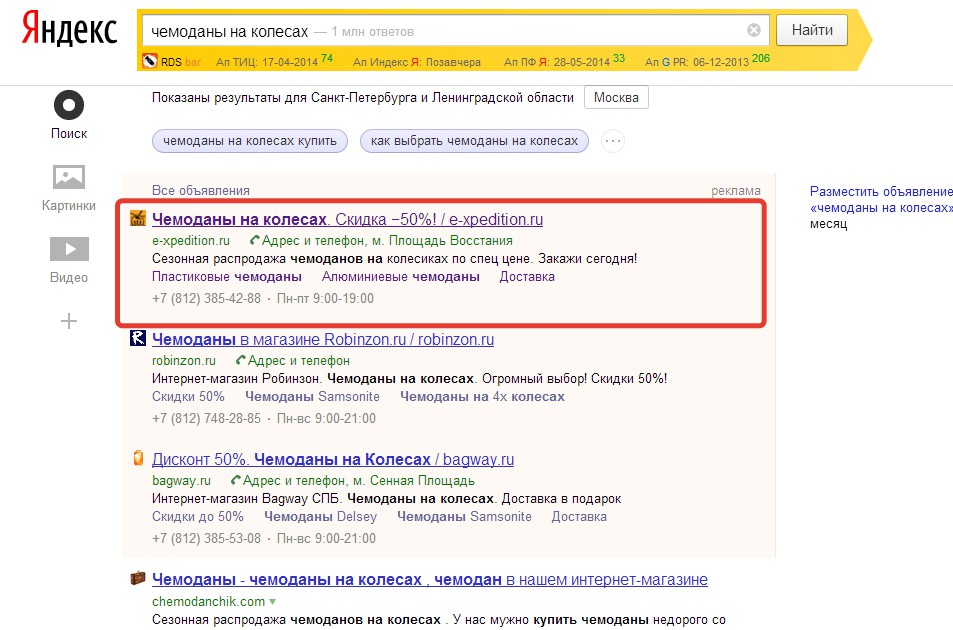Click the bagway.ru favicon
The image size is (953, 630).
coord(138,458)
